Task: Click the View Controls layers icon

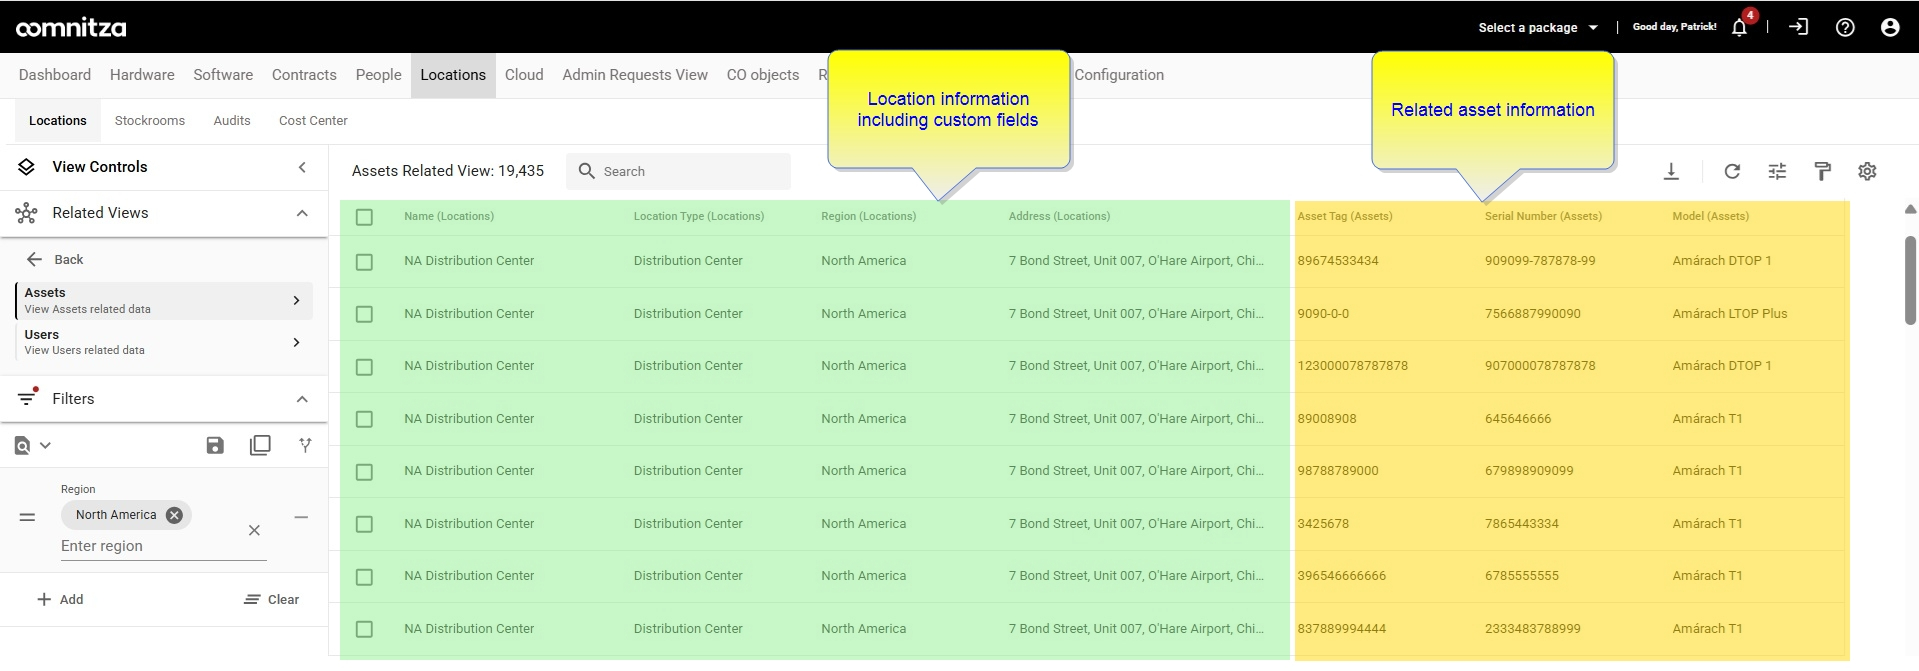Action: [27, 167]
